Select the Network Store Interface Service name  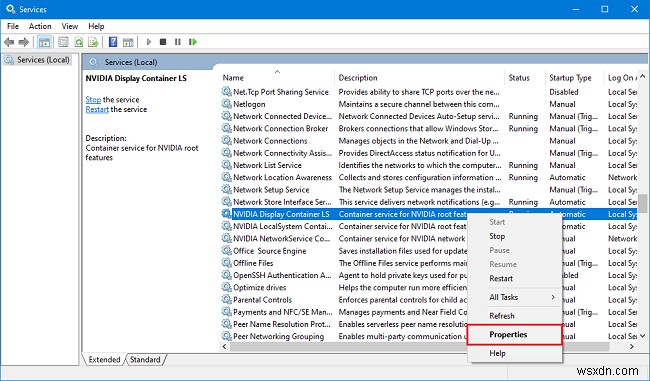[x=282, y=202]
